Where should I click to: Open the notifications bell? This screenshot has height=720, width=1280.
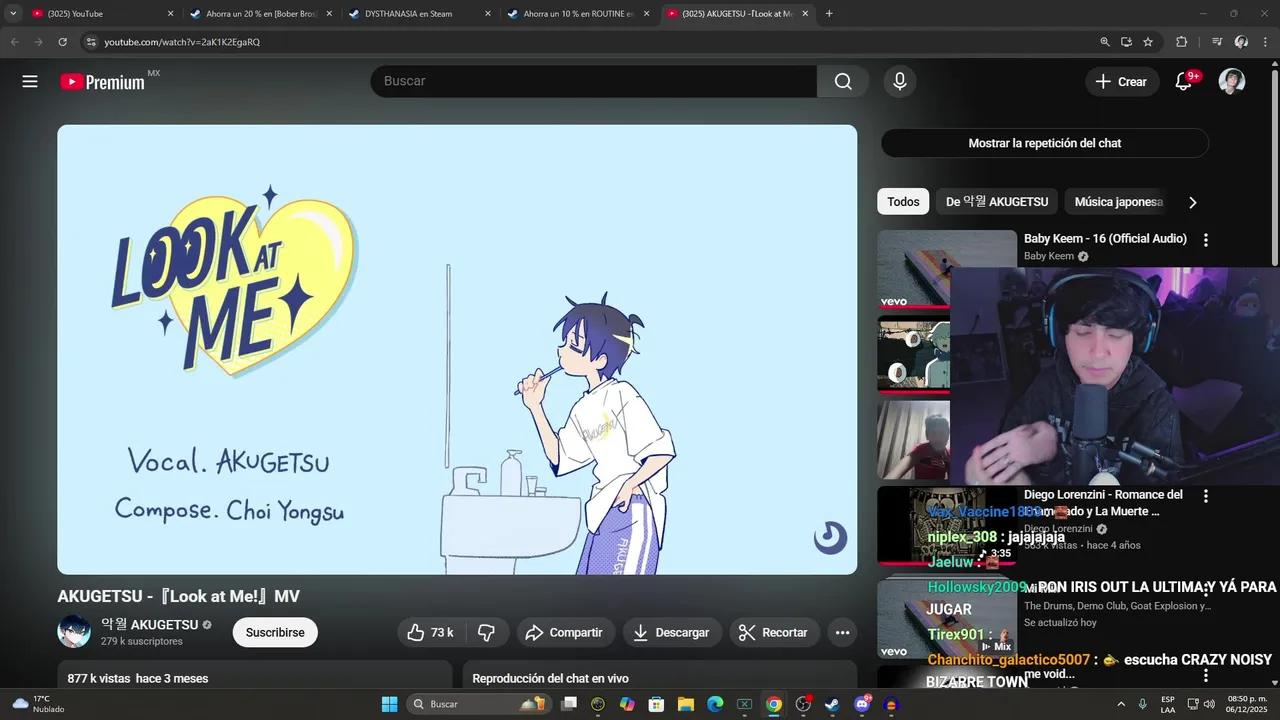click(x=1183, y=82)
